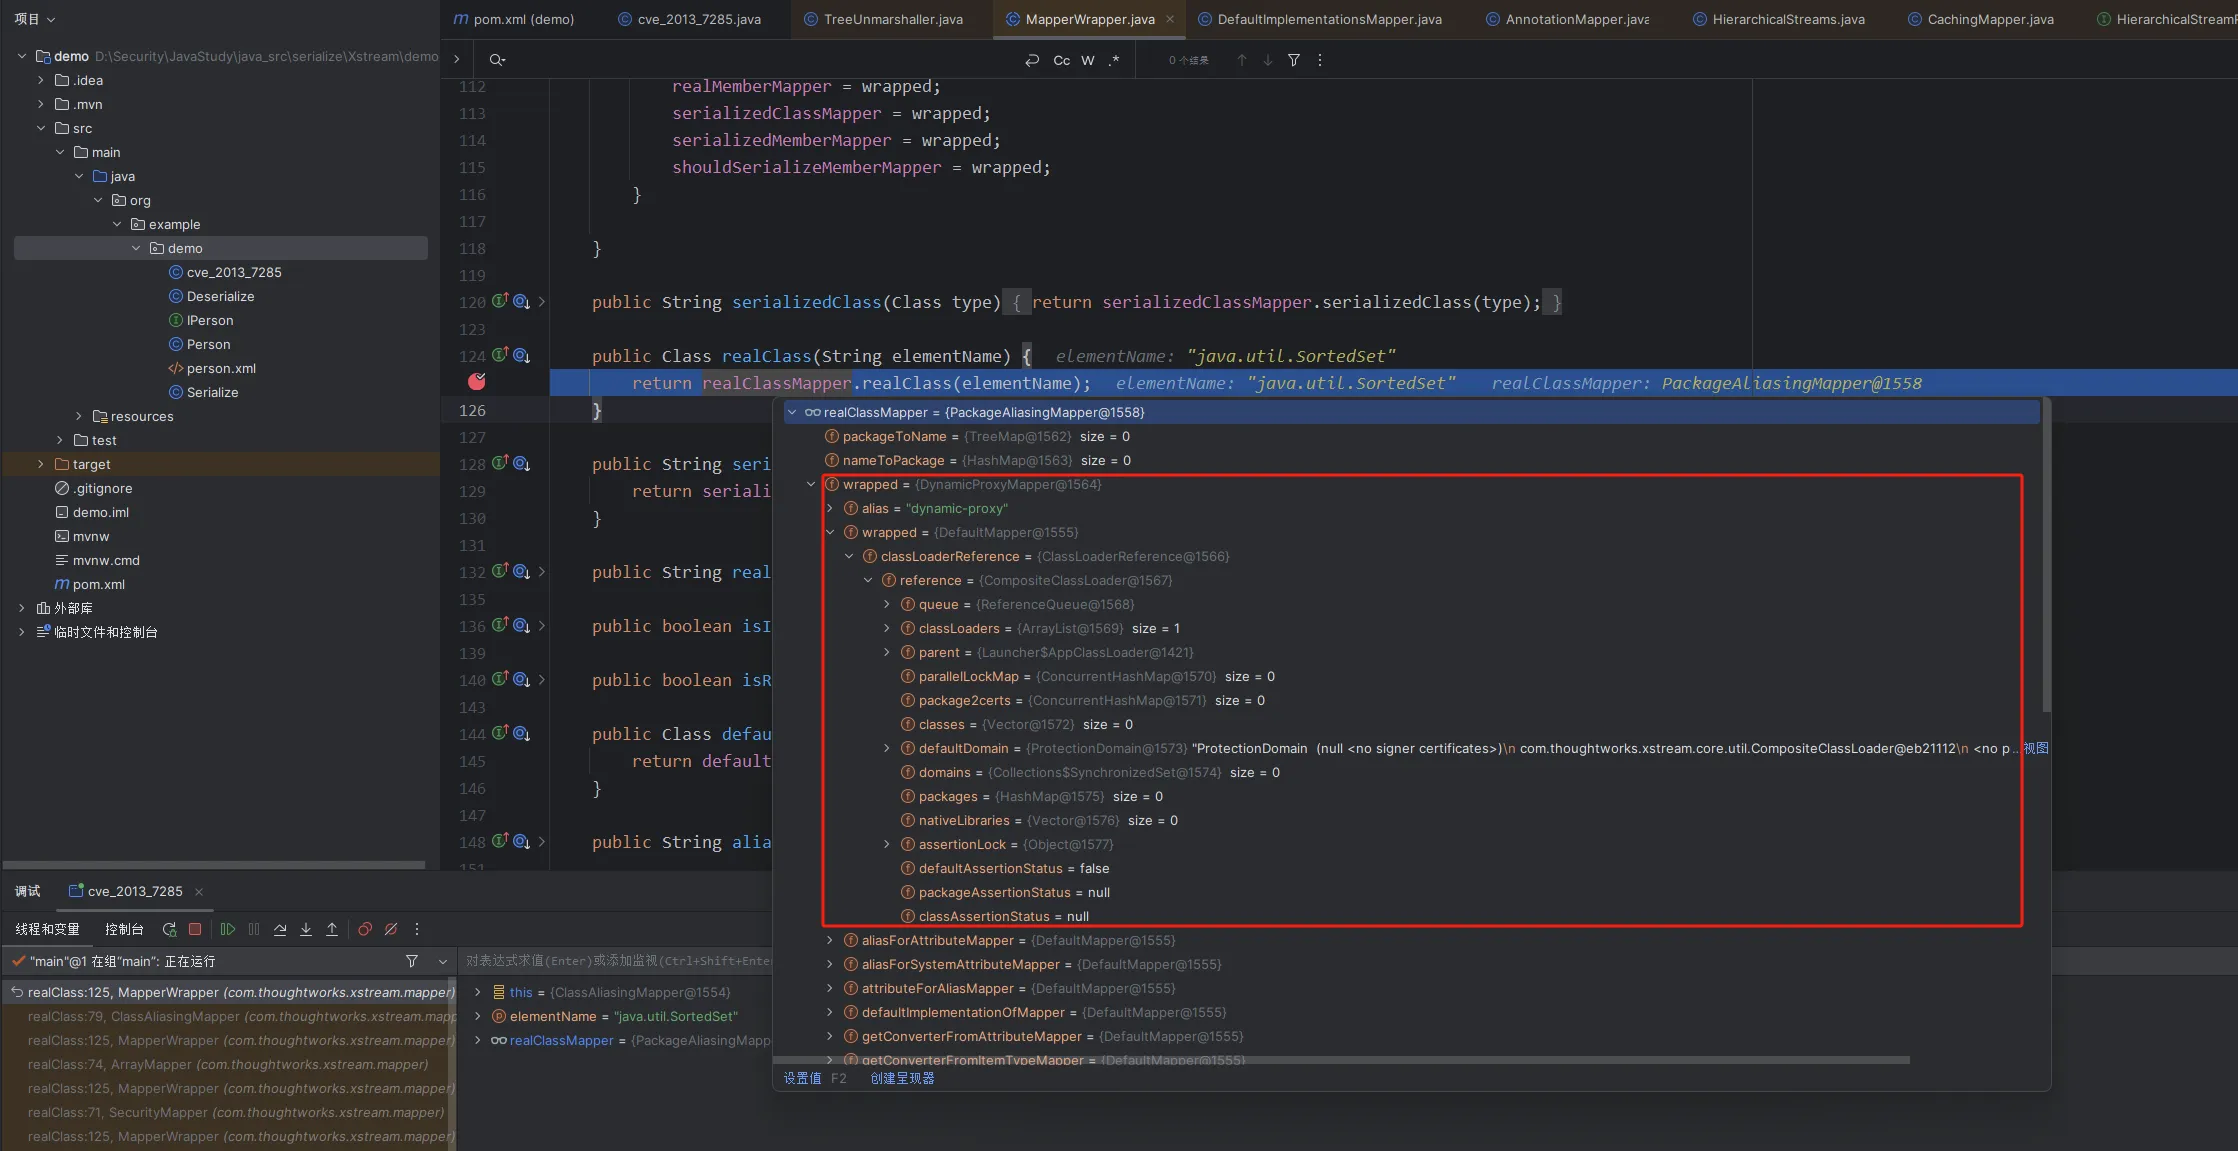Toggle Mute Breakpoints icon
The height and width of the screenshot is (1151, 2238).
click(x=391, y=929)
